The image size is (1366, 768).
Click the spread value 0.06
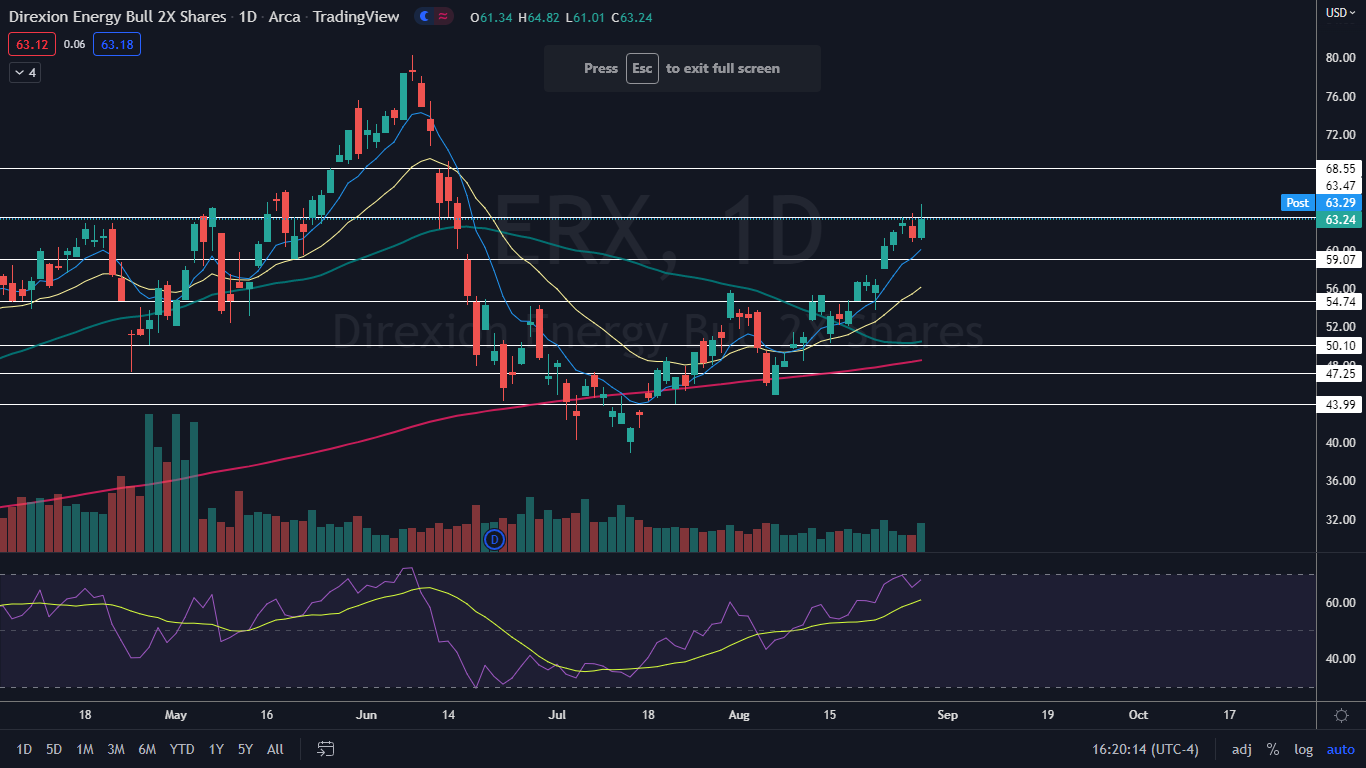tap(74, 44)
